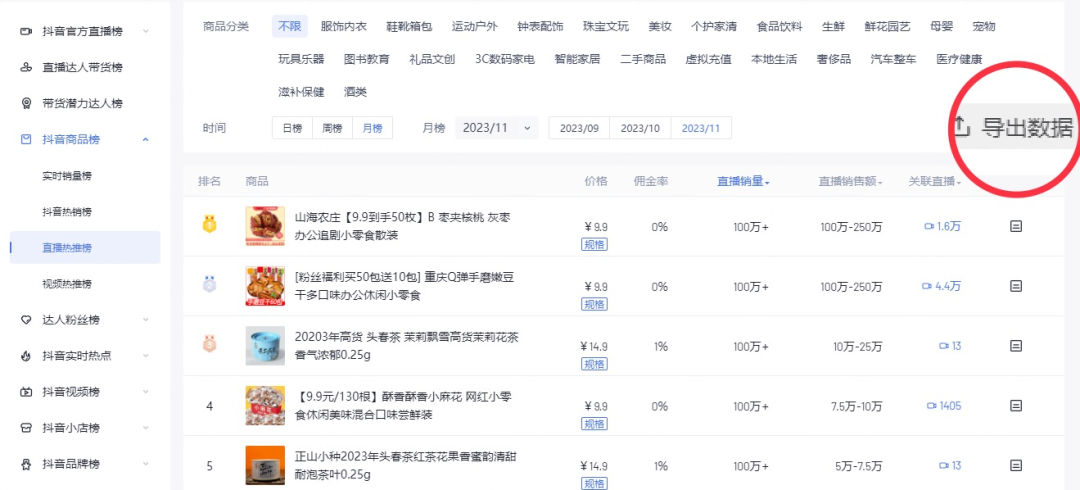Sort by 直播销量 column header
Screen dimensions: 1080x490
click(743, 181)
